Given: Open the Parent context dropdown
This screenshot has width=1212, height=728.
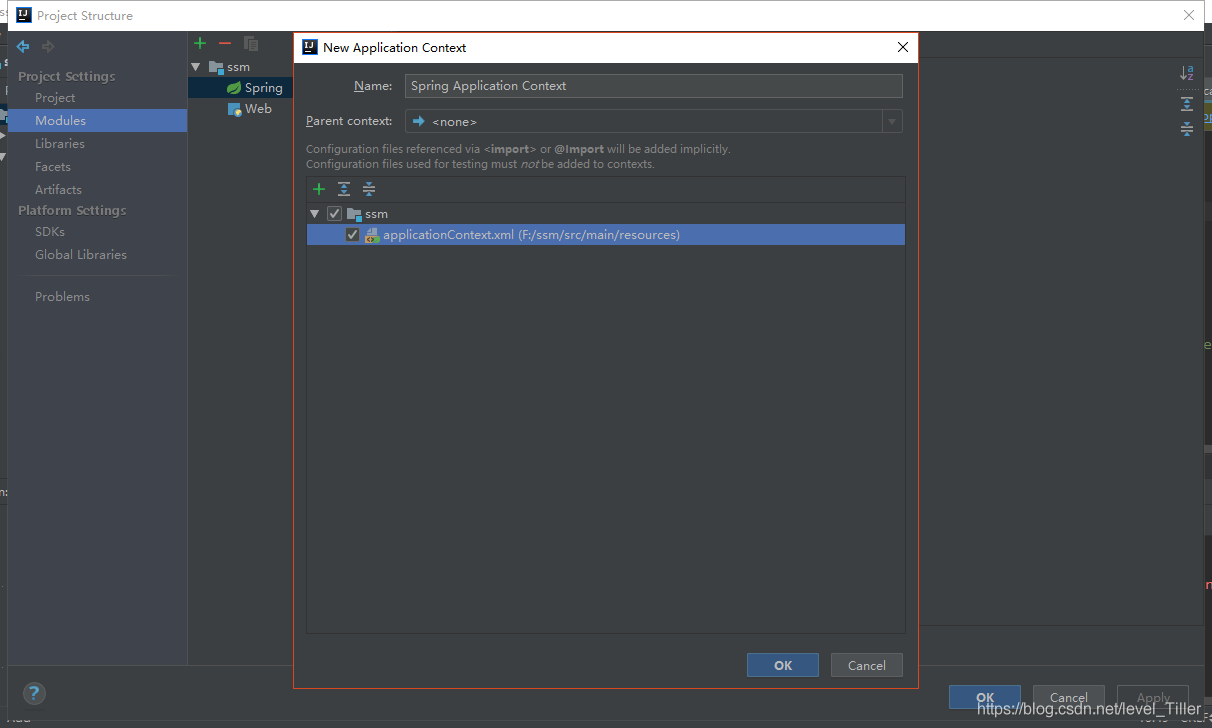Looking at the screenshot, I should (892, 121).
